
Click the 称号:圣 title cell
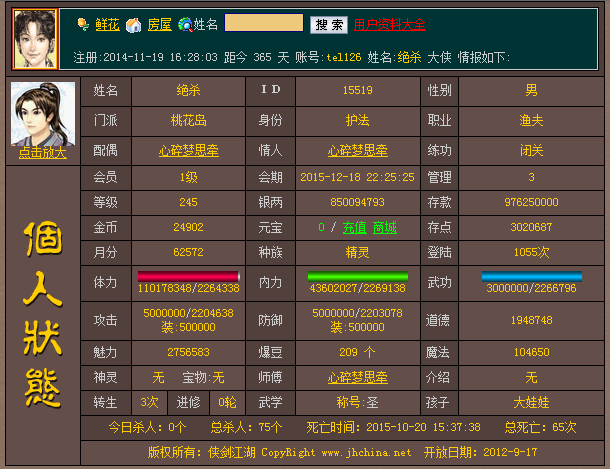(358, 402)
